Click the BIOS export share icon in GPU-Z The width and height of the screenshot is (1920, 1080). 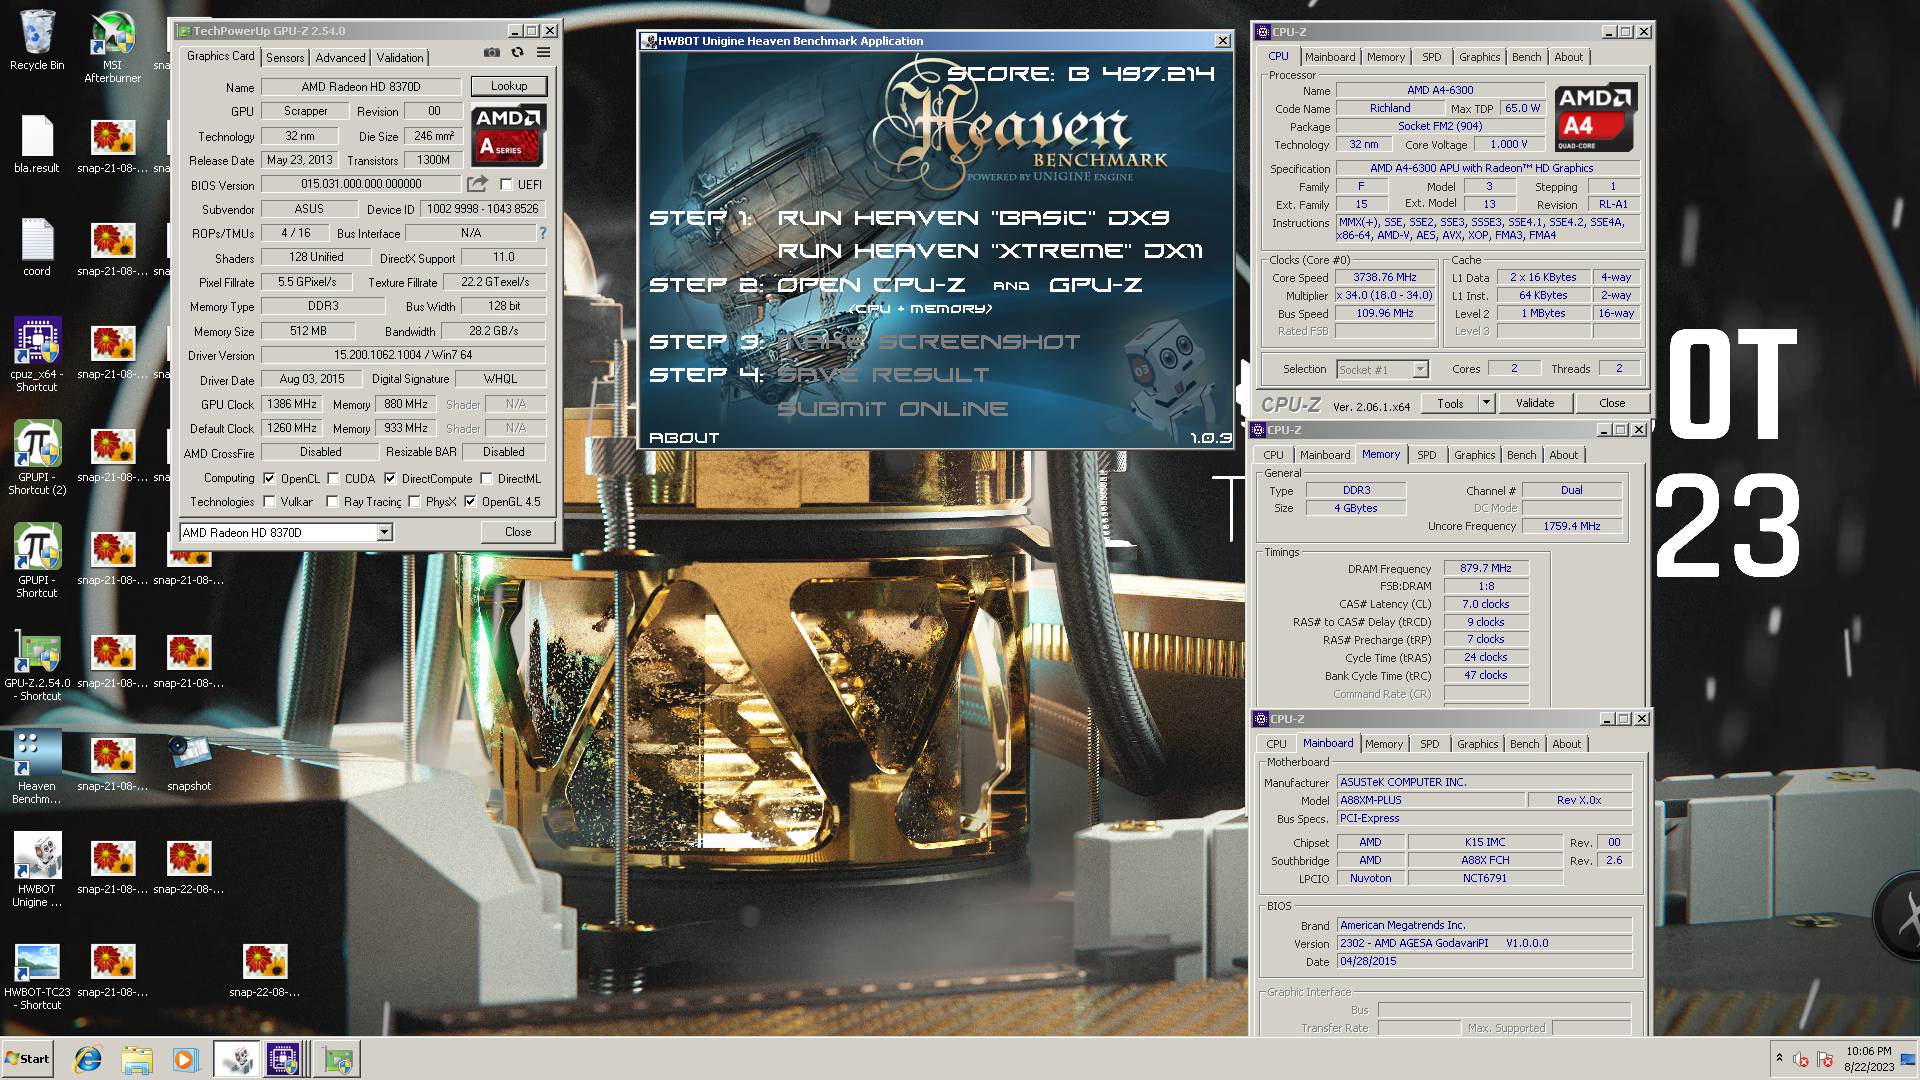pyautogui.click(x=477, y=184)
